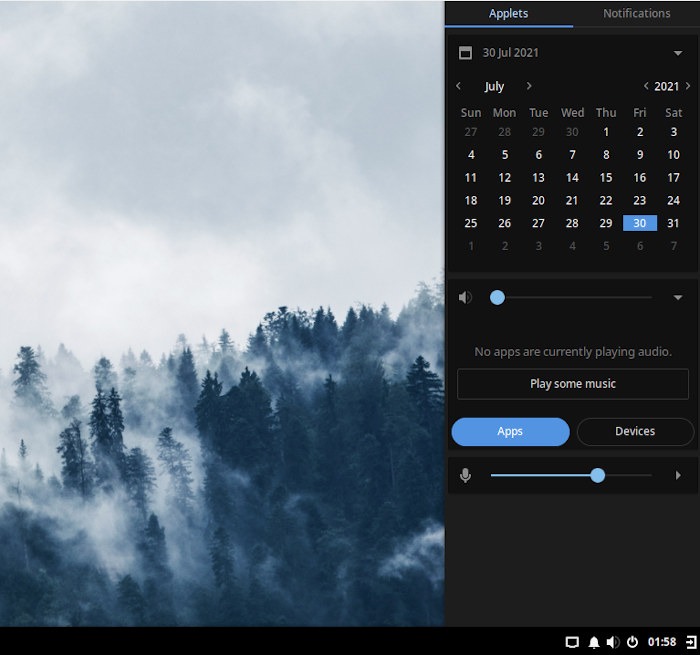Select July 1 in the calendar

pyautogui.click(x=606, y=132)
